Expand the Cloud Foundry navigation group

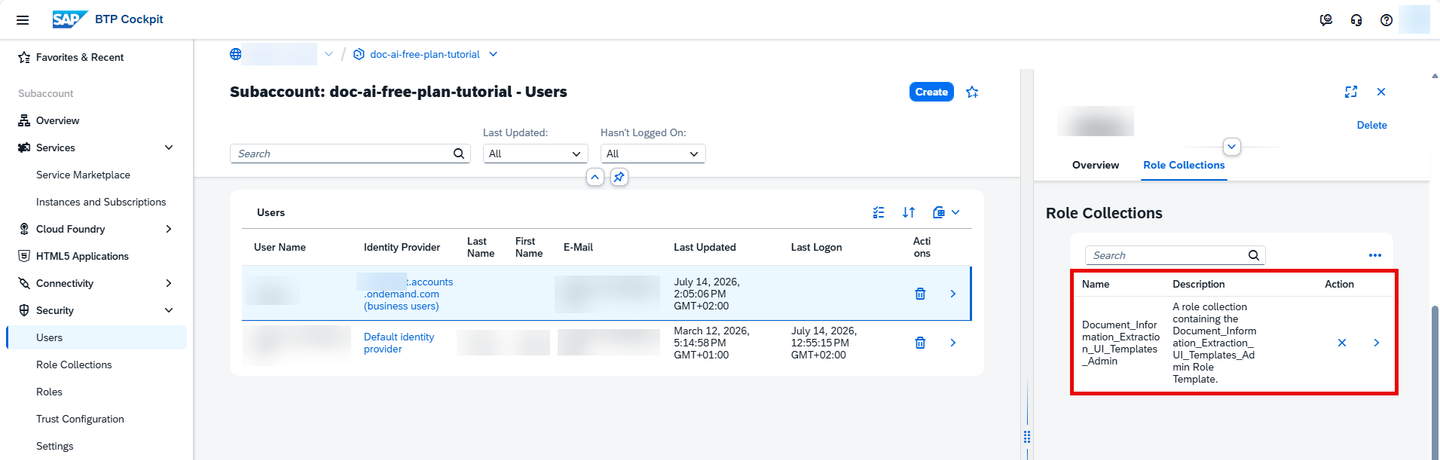point(168,229)
